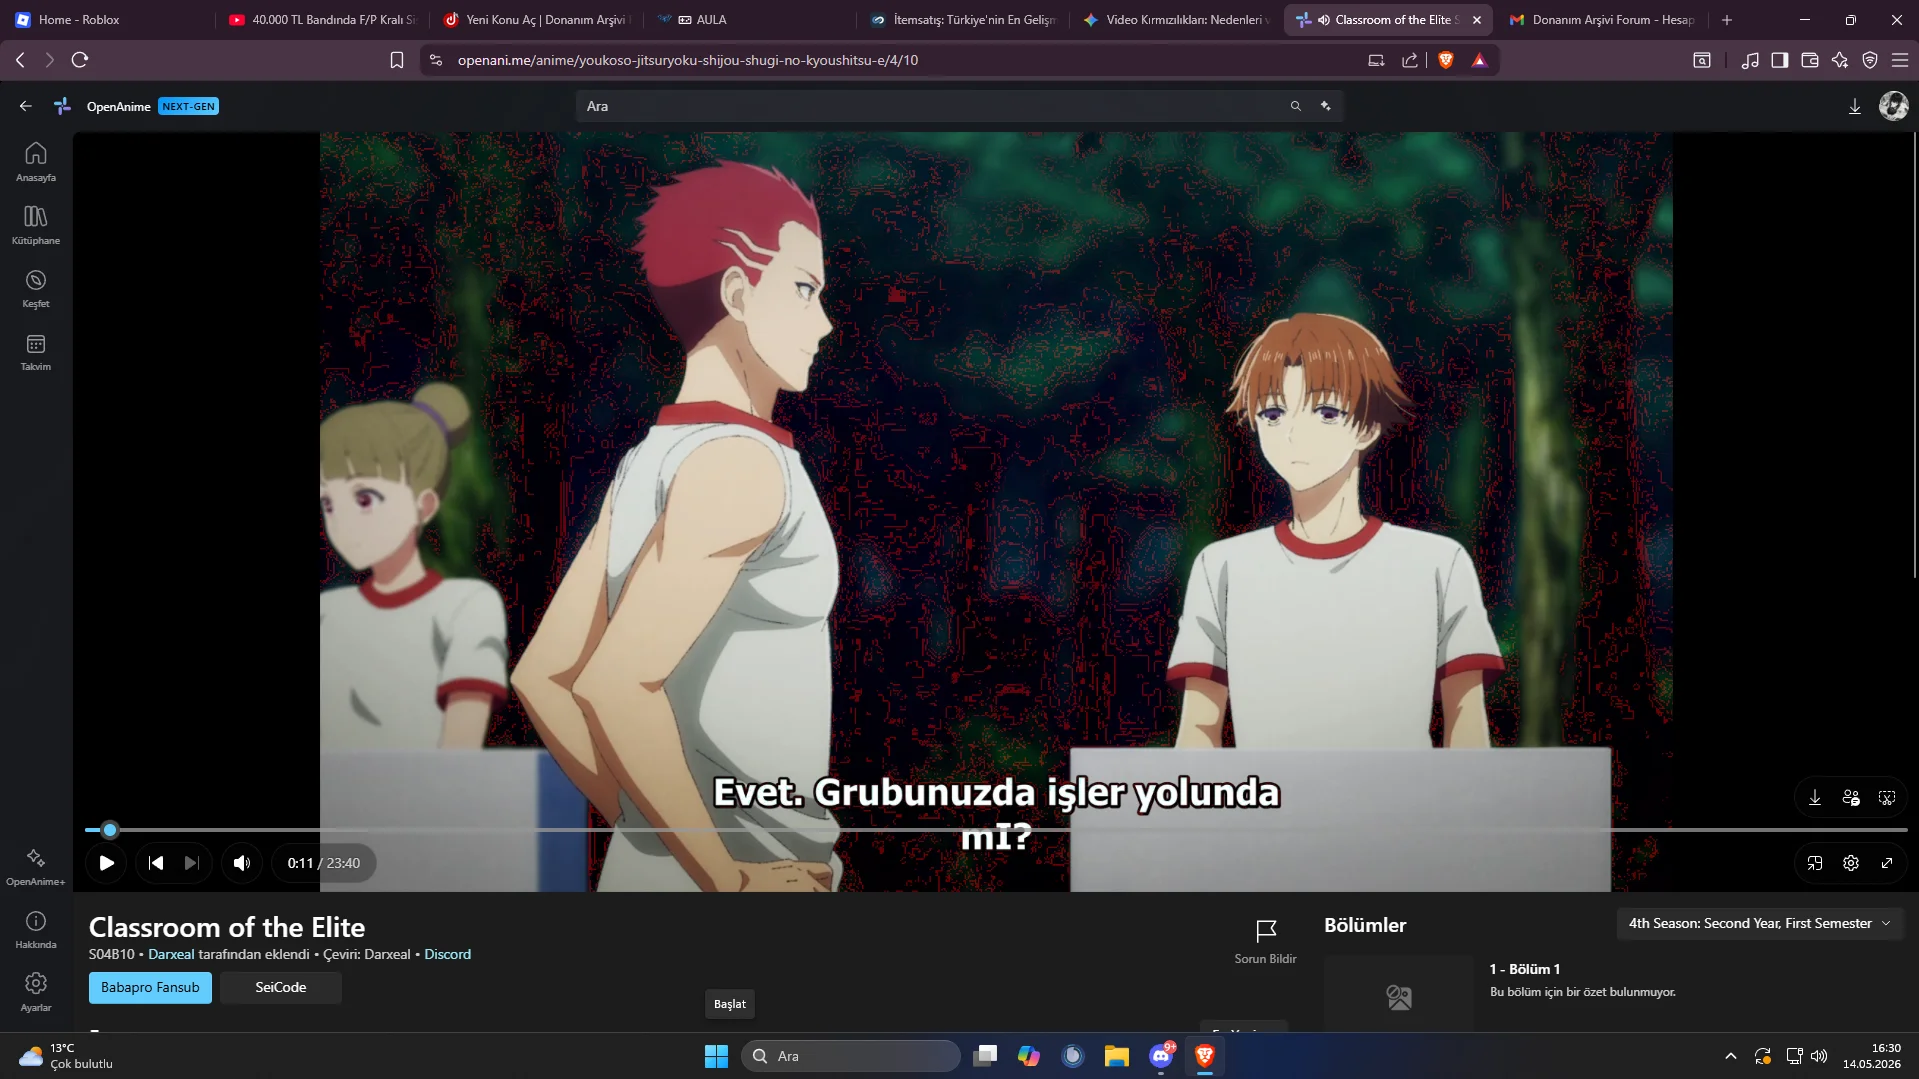Open downloads icon in OpenAnime header
The width and height of the screenshot is (1919, 1079).
click(1855, 106)
